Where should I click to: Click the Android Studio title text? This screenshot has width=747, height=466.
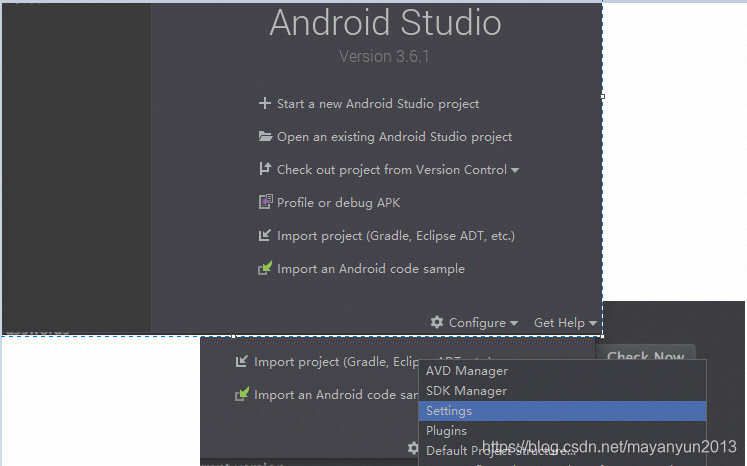click(x=385, y=22)
